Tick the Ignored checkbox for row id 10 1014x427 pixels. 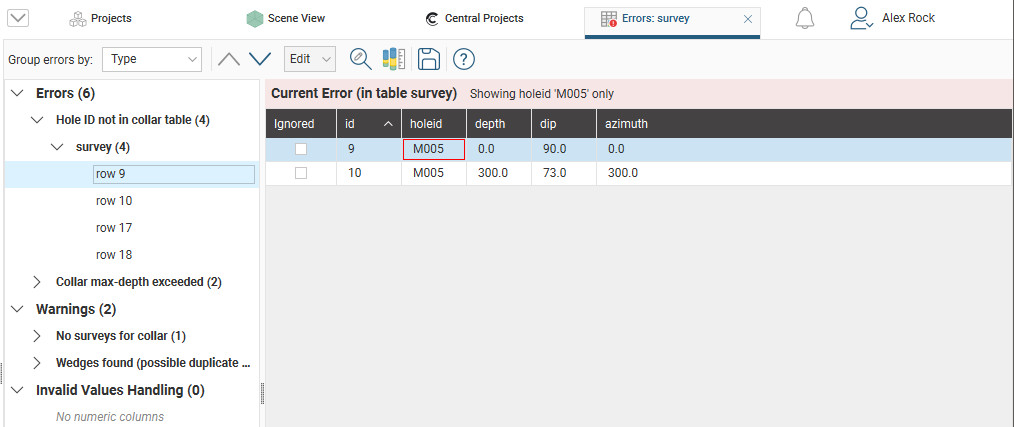coord(301,173)
